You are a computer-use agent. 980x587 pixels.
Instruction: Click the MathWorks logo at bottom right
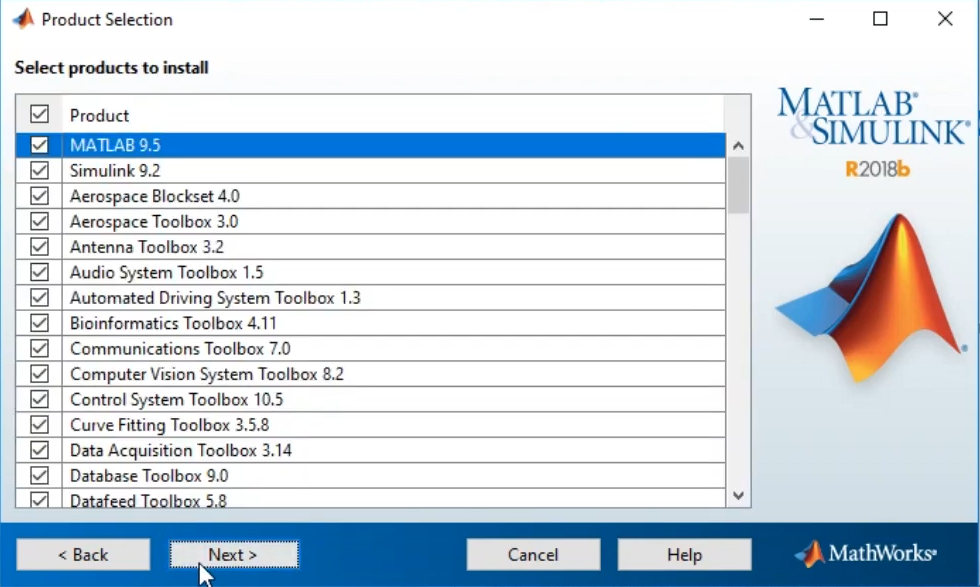click(x=866, y=553)
